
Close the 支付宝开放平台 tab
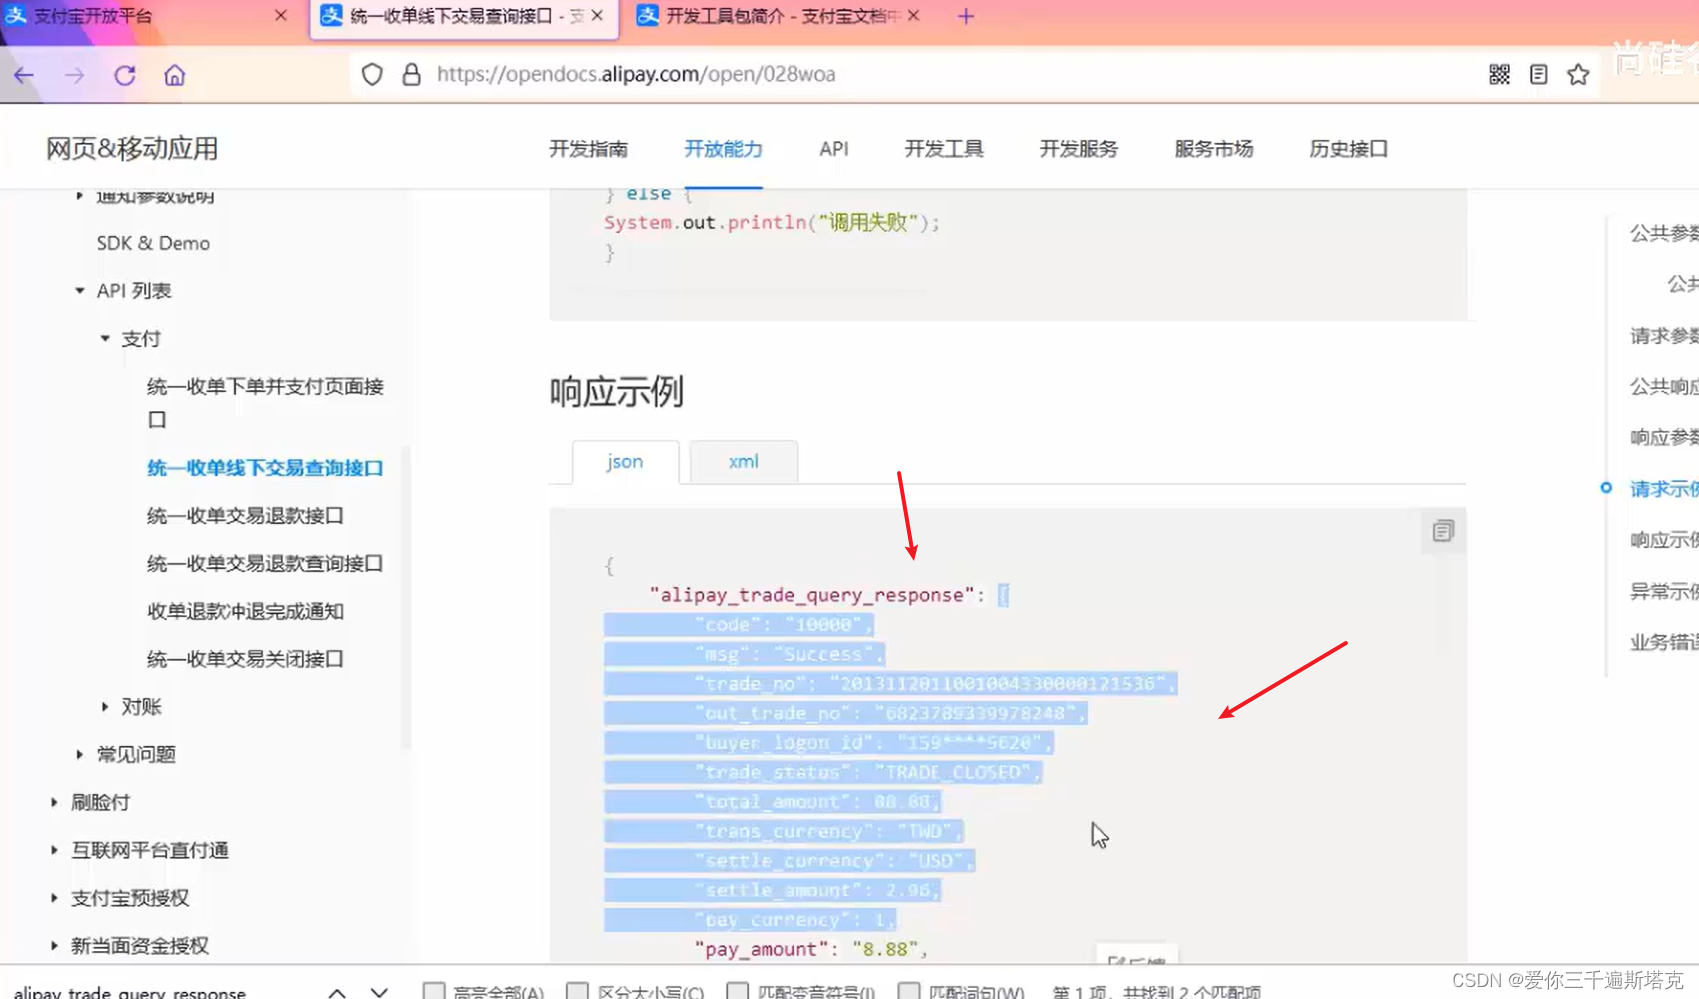pos(281,16)
